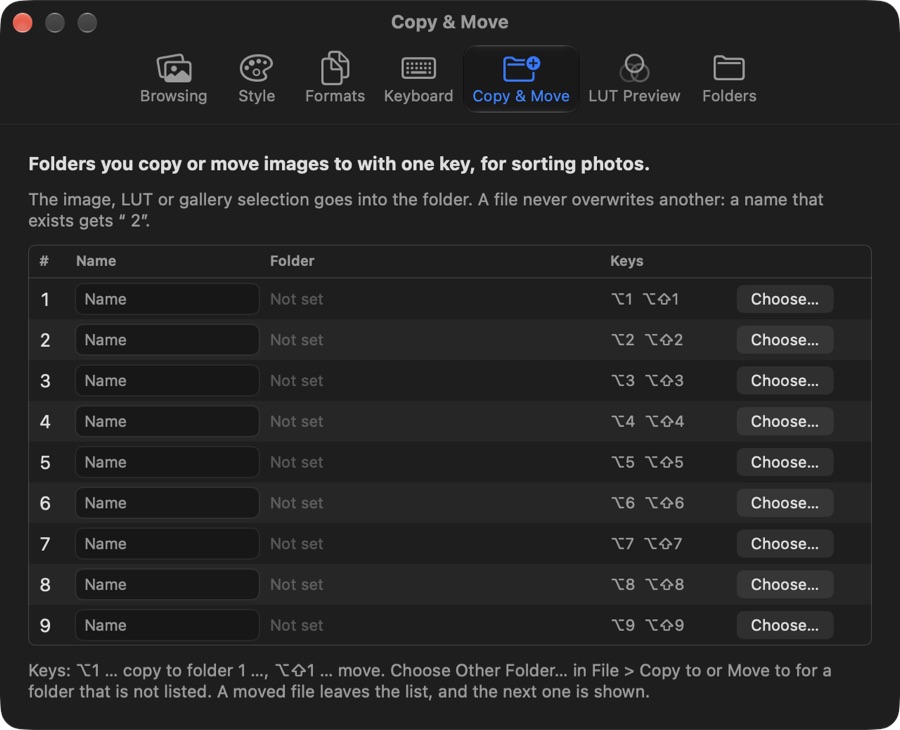
Task: Show the Keyboard preferences tab
Action: pos(418,79)
